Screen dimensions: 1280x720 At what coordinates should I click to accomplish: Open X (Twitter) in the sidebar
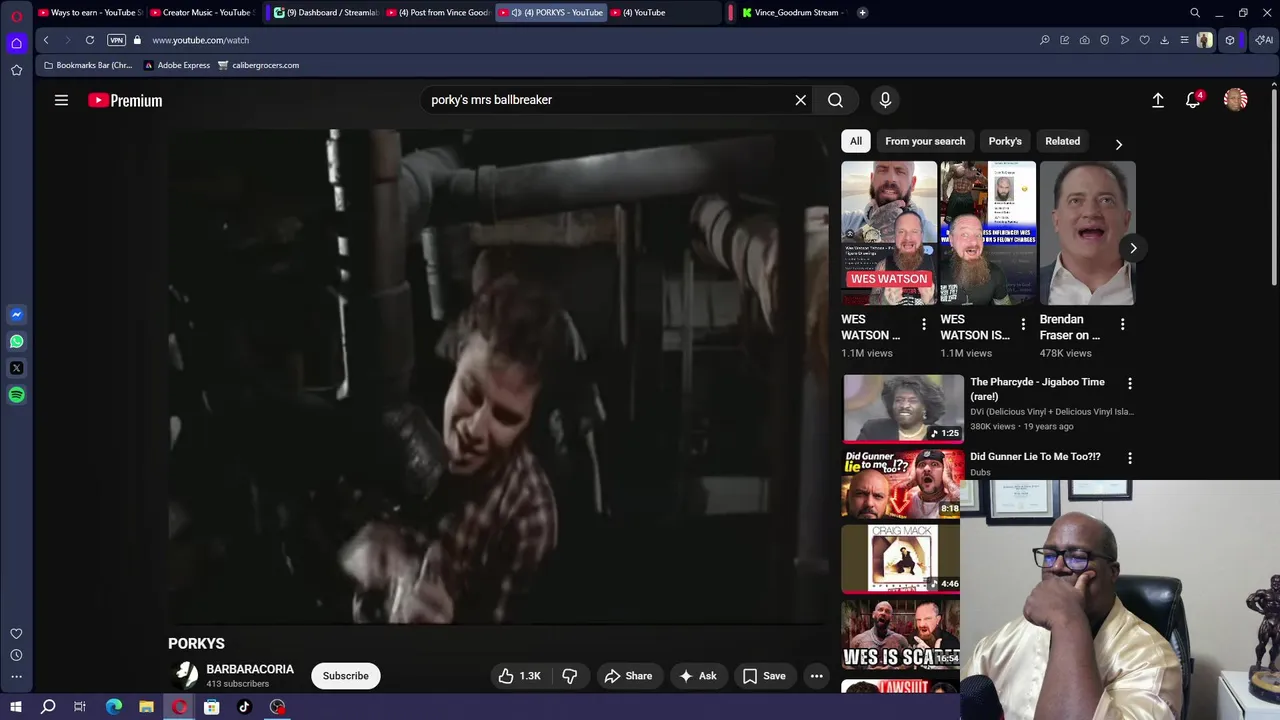pyautogui.click(x=16, y=368)
